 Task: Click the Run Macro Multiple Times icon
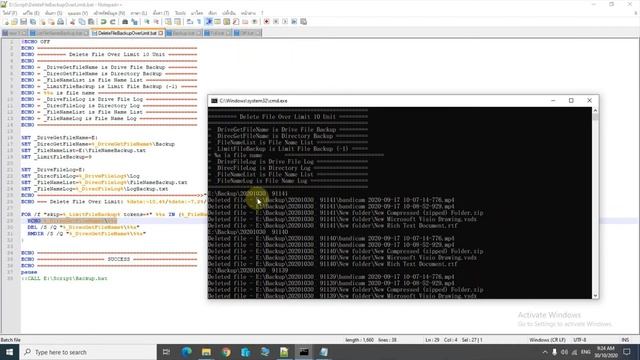(x=294, y=22)
